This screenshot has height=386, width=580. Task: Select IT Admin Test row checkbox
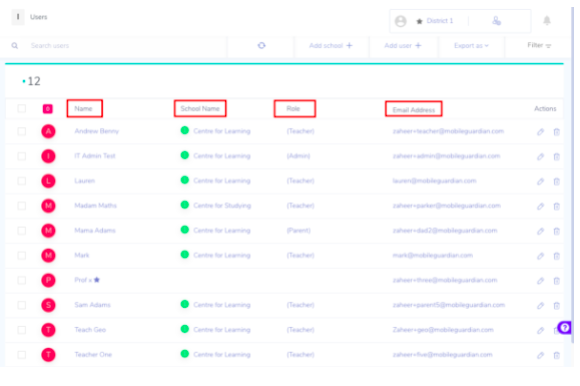pyautogui.click(x=22, y=156)
